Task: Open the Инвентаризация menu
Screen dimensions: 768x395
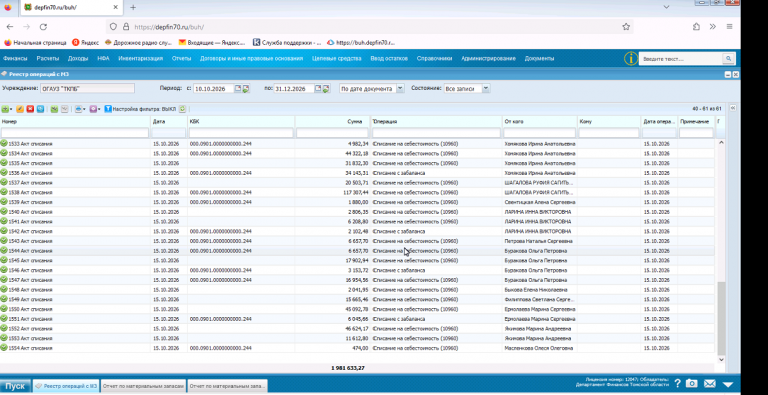Action: point(140,58)
